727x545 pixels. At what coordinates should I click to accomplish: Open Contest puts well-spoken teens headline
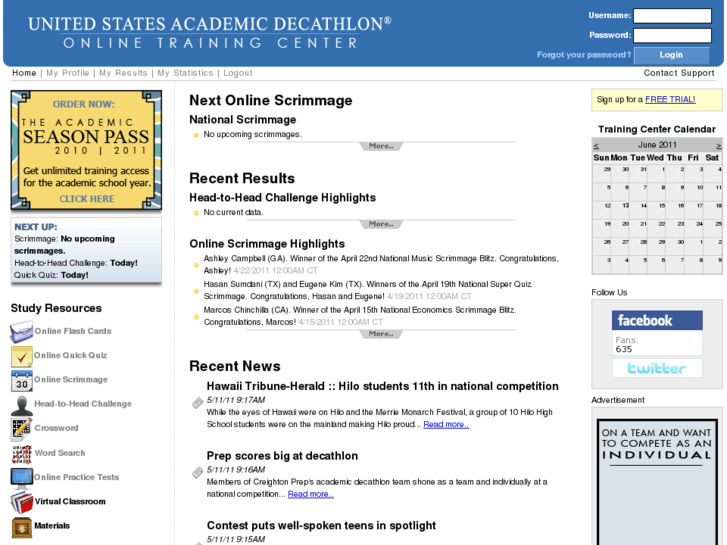pyautogui.click(x=321, y=526)
